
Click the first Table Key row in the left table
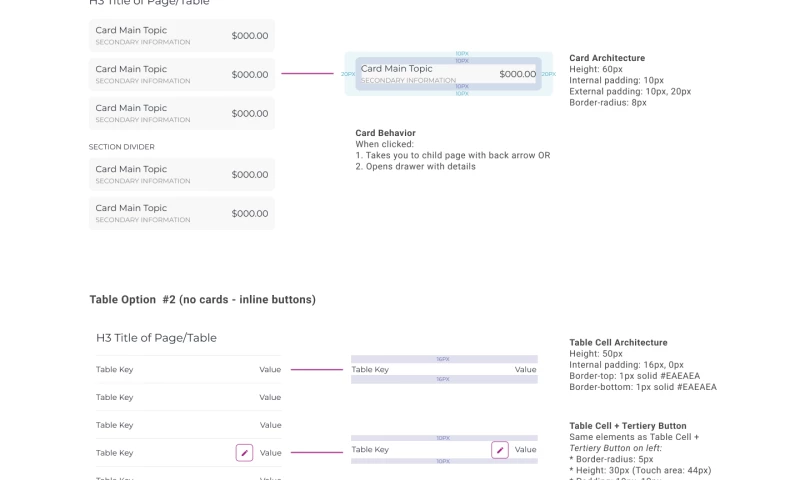coord(188,370)
